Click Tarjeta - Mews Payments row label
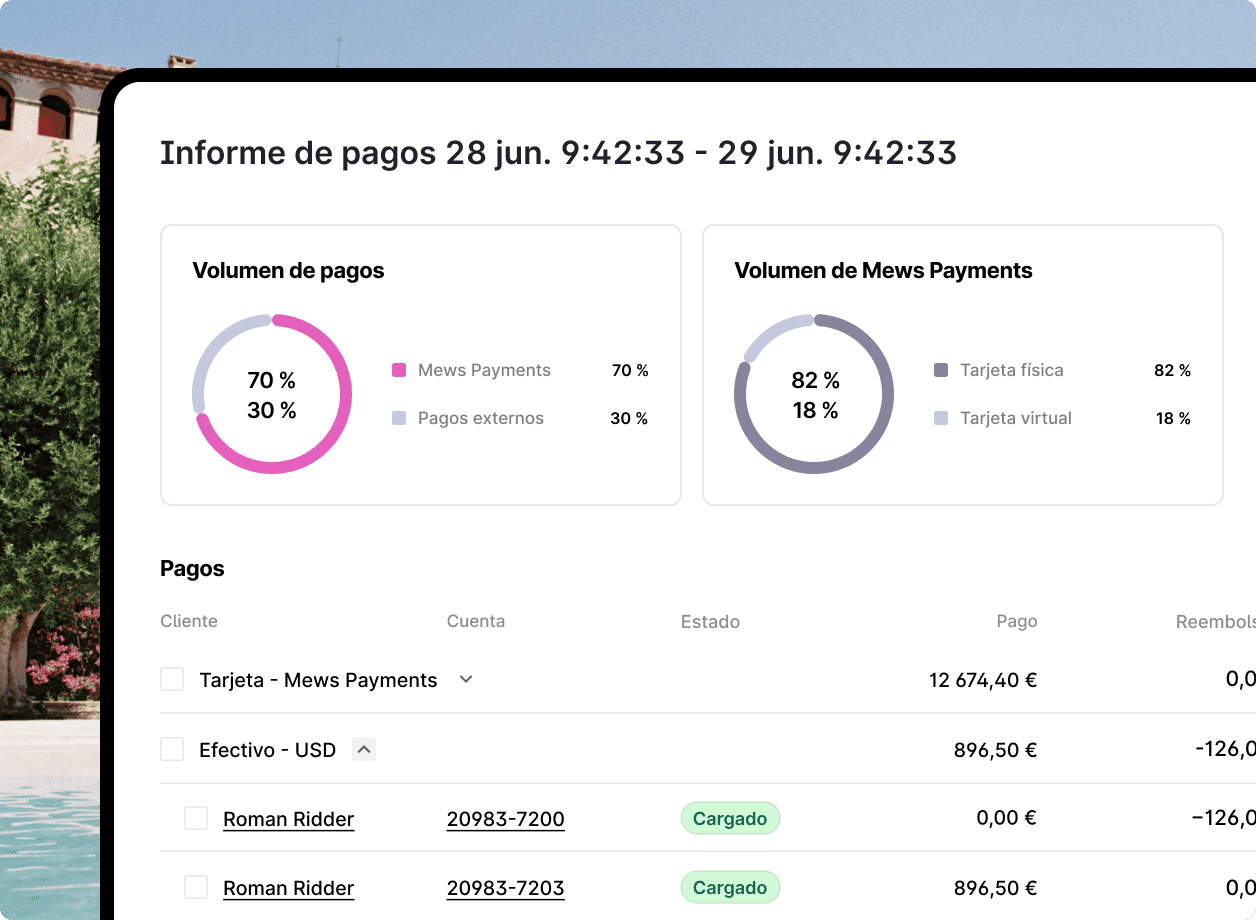This screenshot has height=920, width=1256. 318,680
